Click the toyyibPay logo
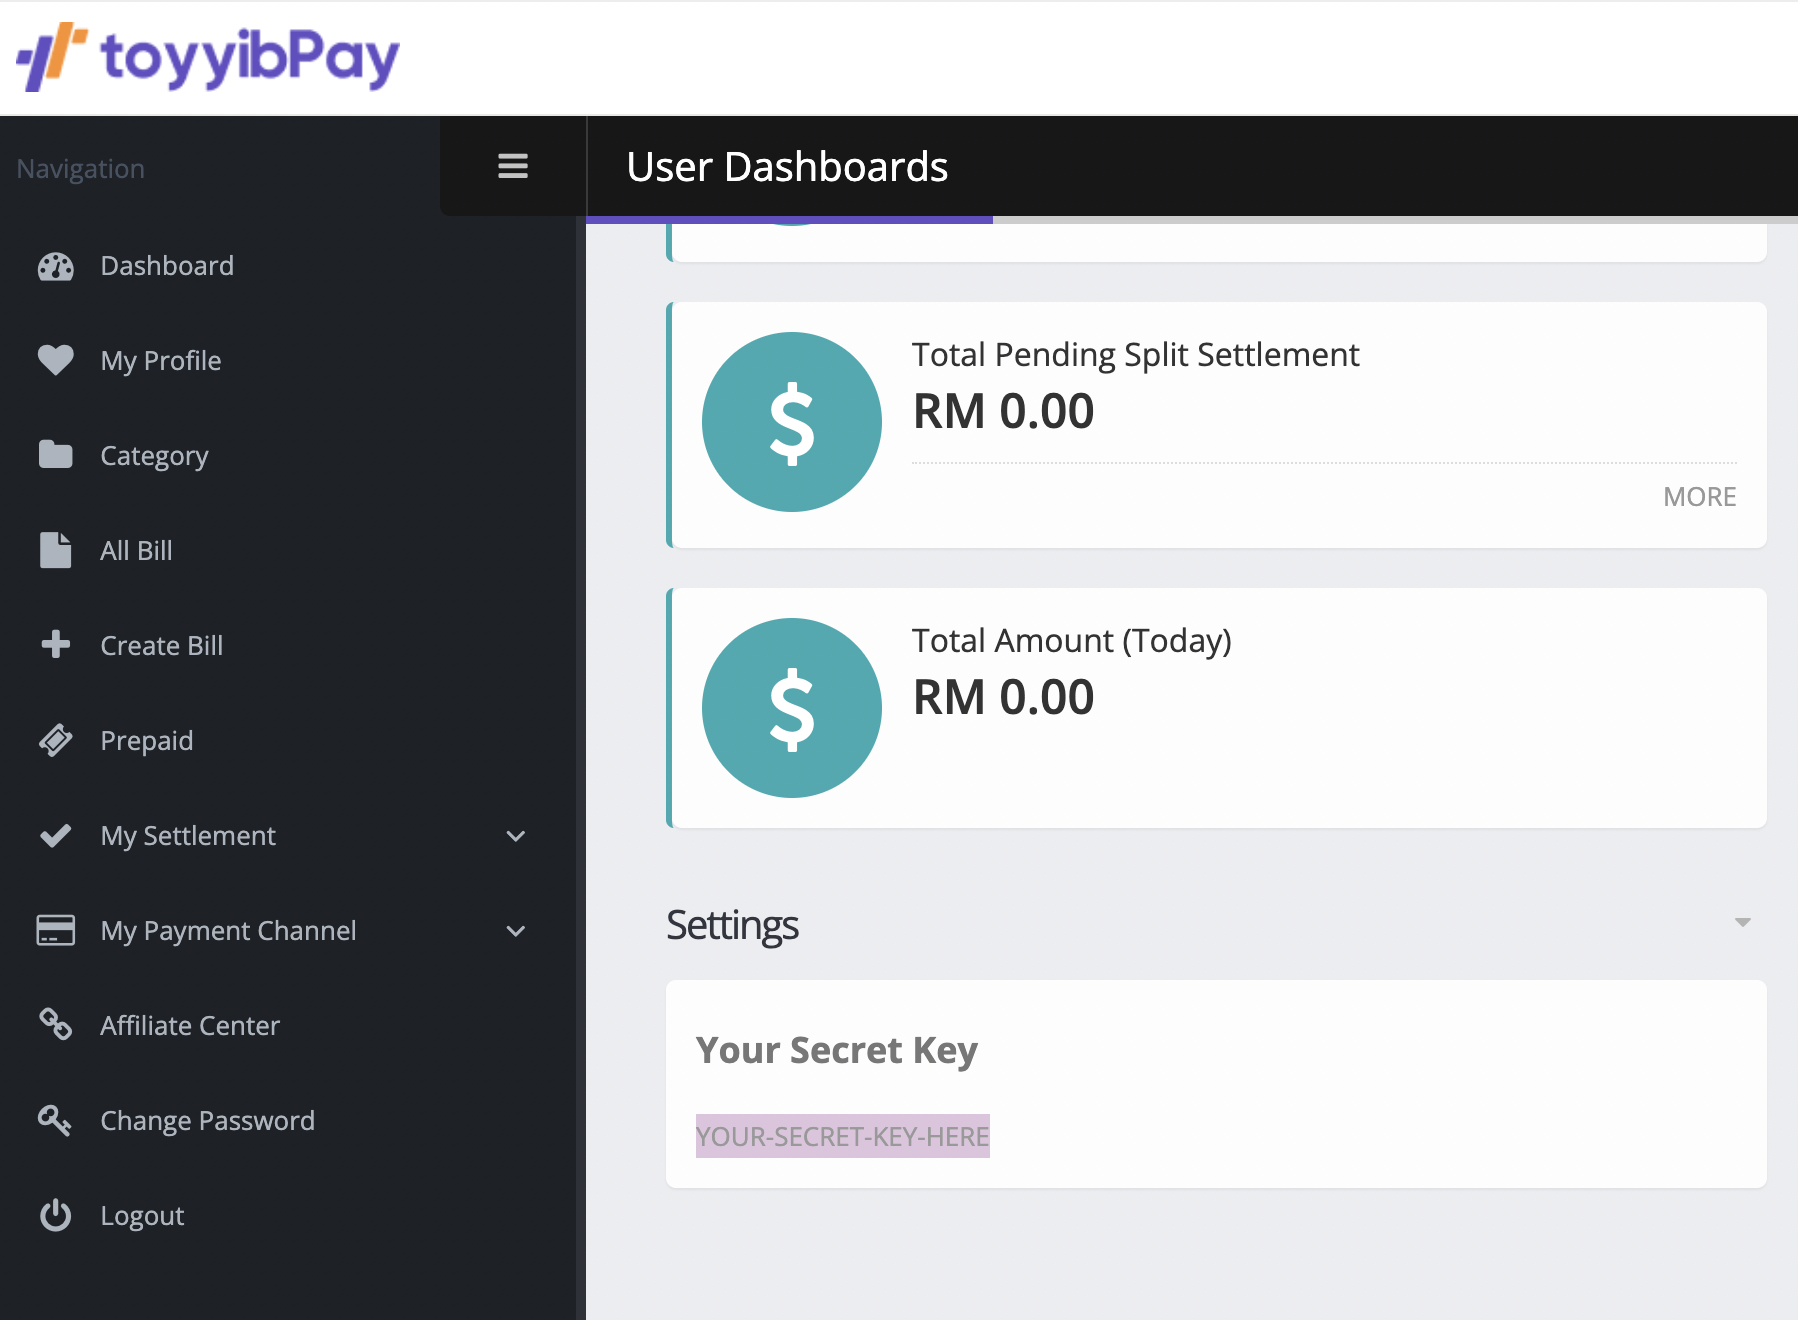1798x1320 pixels. coord(205,57)
